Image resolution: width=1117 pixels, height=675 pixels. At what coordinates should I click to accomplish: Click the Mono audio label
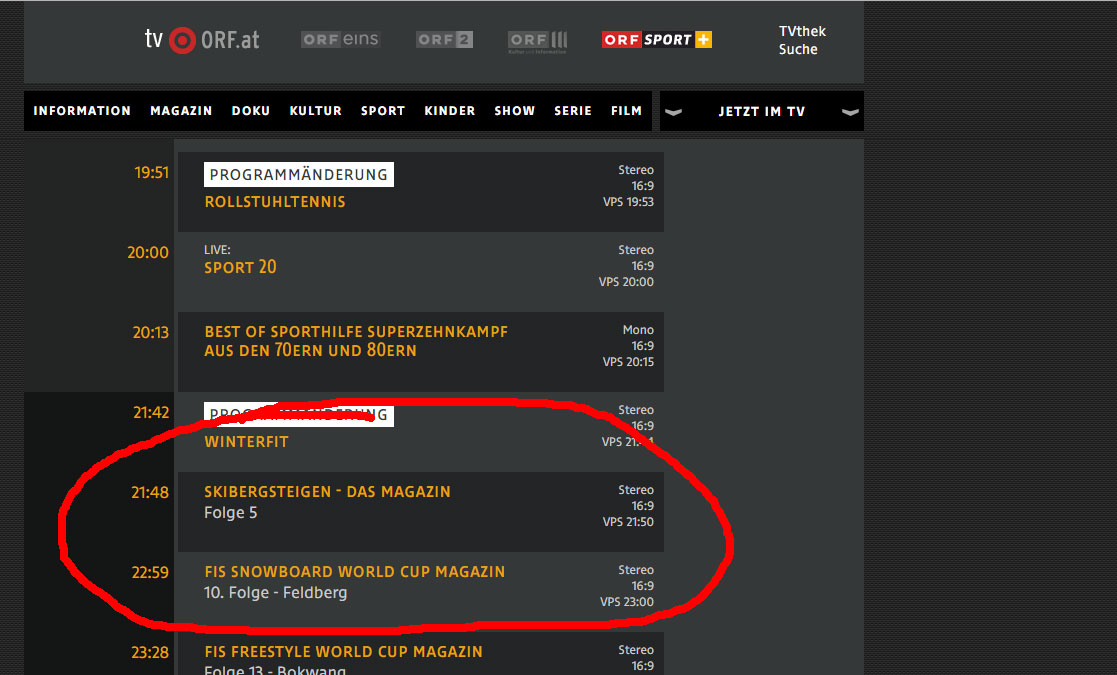coord(638,330)
